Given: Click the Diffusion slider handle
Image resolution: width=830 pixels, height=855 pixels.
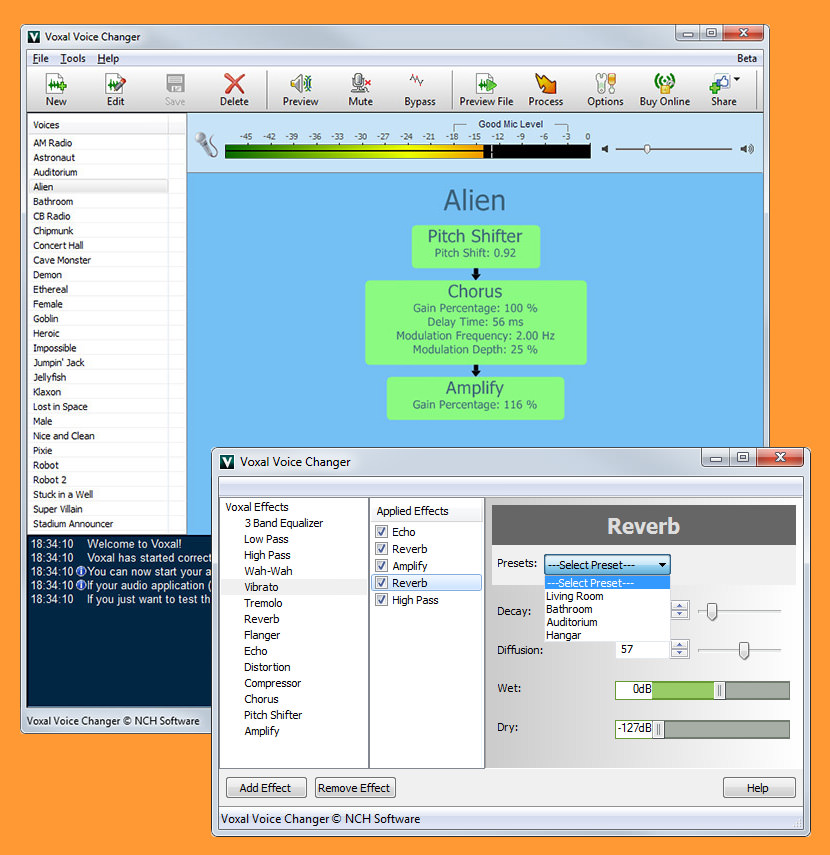Looking at the screenshot, I should click(x=744, y=650).
